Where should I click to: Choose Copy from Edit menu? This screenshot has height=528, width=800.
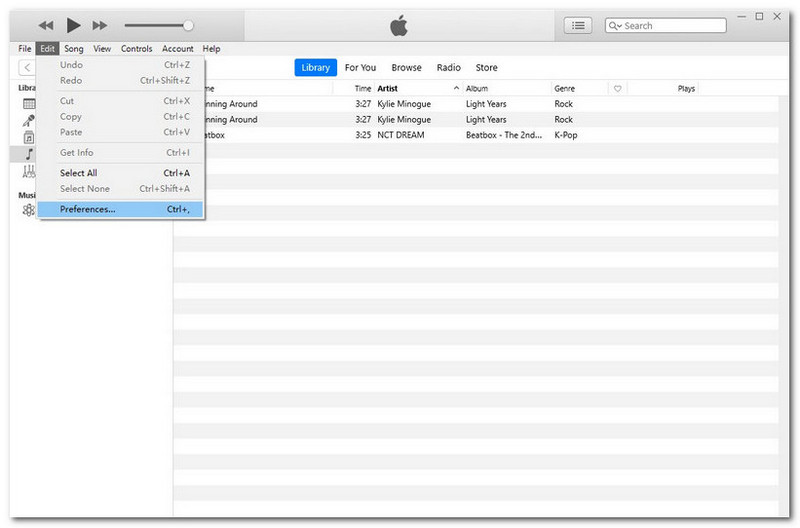pos(121,117)
